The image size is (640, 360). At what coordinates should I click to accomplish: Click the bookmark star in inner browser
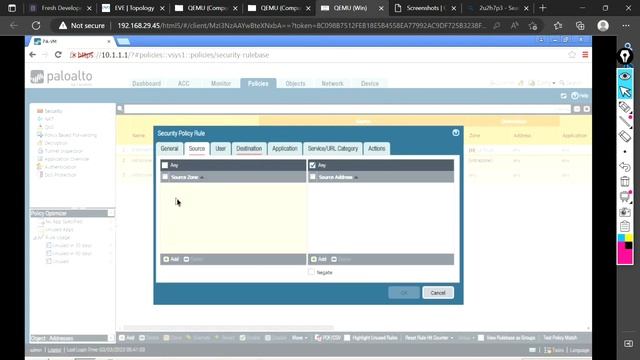572,55
